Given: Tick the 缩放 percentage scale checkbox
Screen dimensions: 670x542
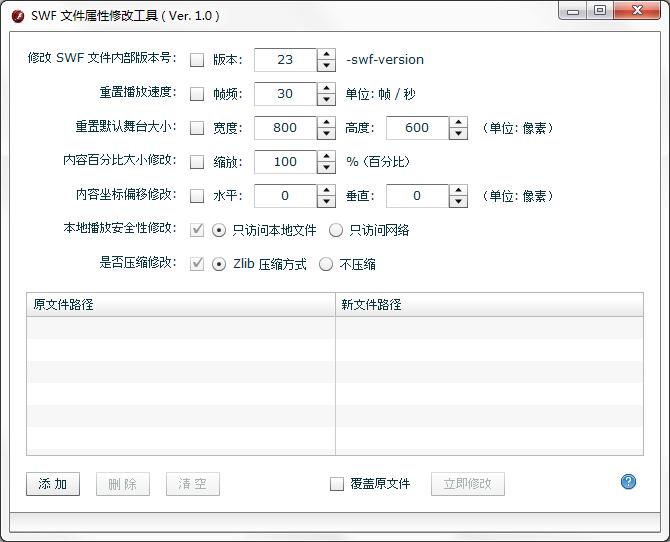Looking at the screenshot, I should pyautogui.click(x=197, y=162).
